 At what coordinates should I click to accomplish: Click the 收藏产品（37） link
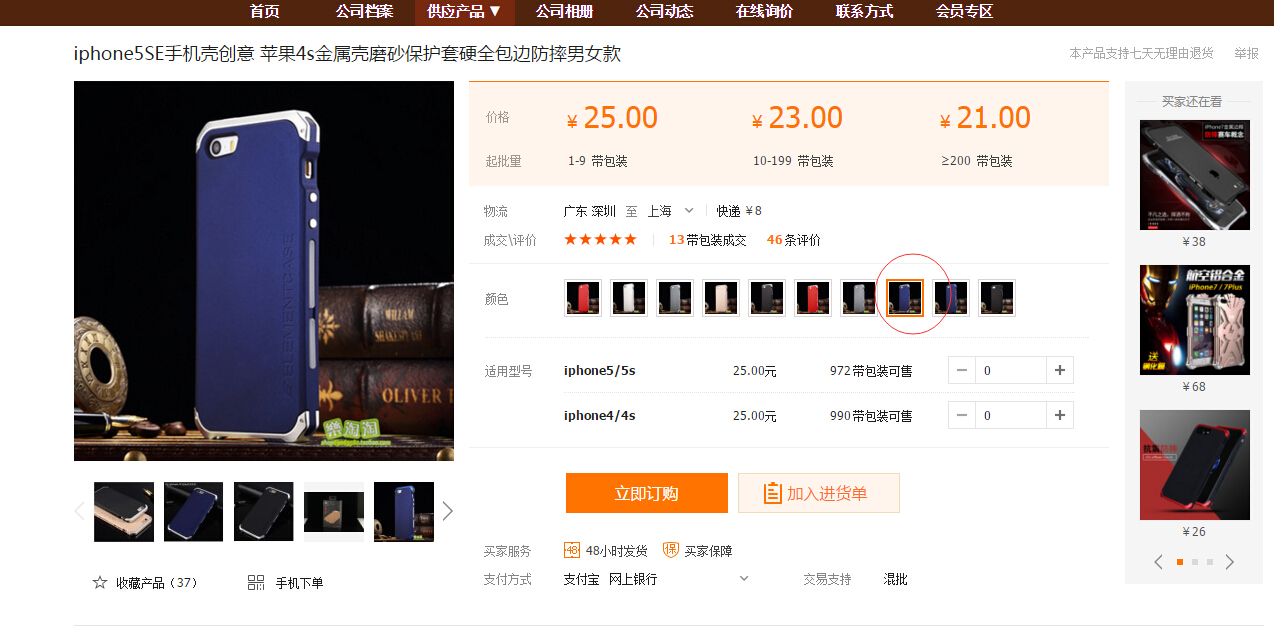tap(157, 582)
